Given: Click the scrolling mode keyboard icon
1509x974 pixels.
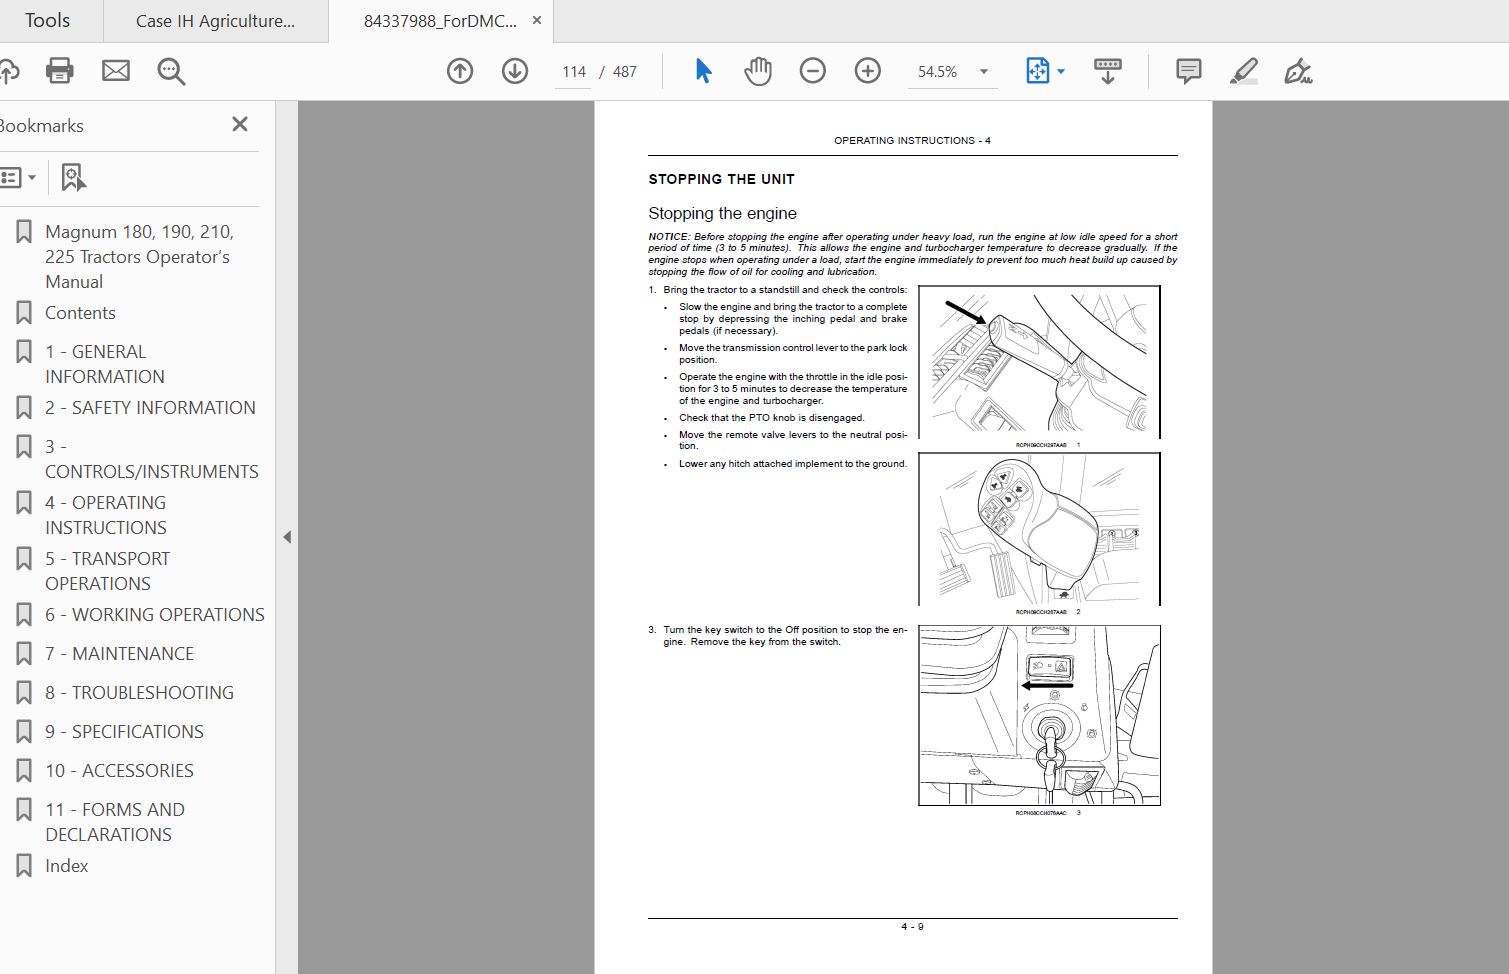Looking at the screenshot, I should pos(1108,71).
